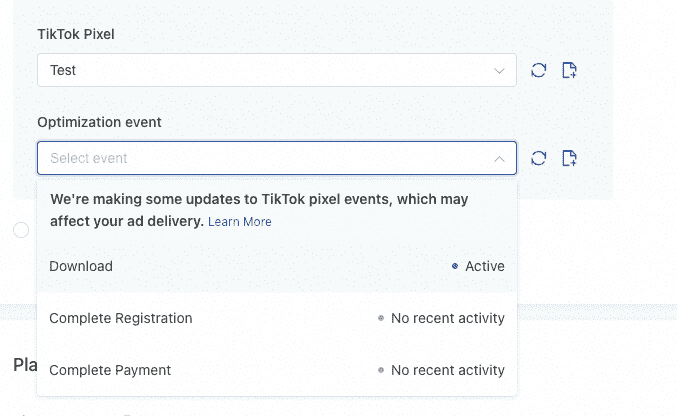
Task: Refresh the TikTok Pixel list
Action: (538, 70)
